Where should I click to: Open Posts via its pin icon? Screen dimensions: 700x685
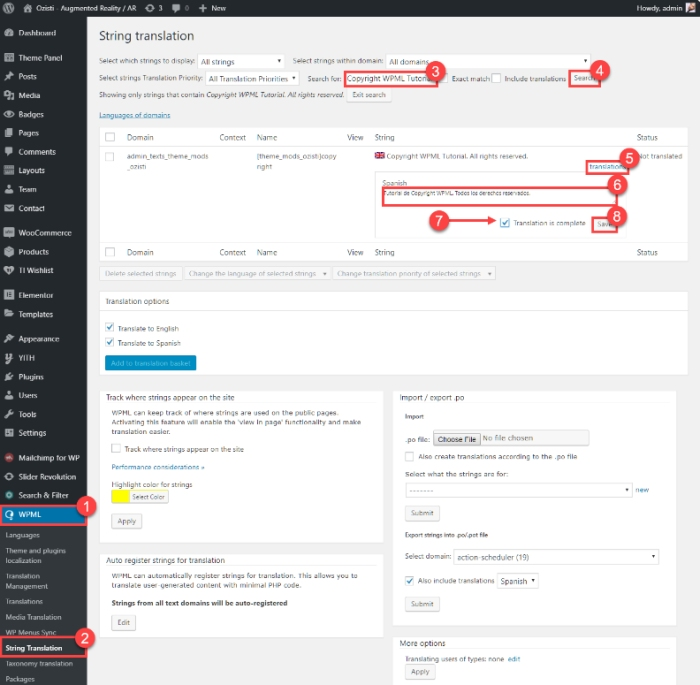9,76
